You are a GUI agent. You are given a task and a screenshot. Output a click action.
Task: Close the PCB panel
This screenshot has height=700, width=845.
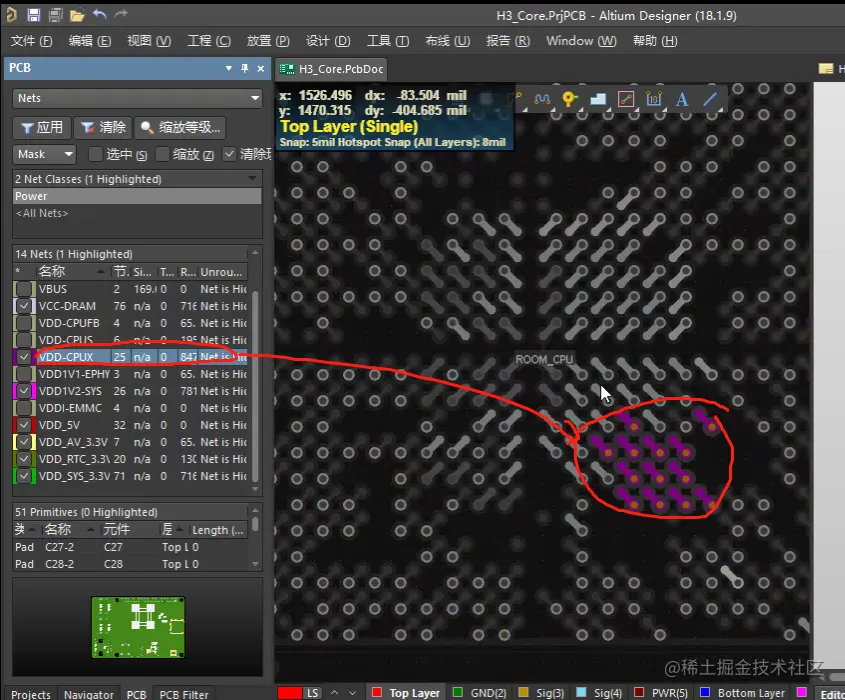coord(261,68)
